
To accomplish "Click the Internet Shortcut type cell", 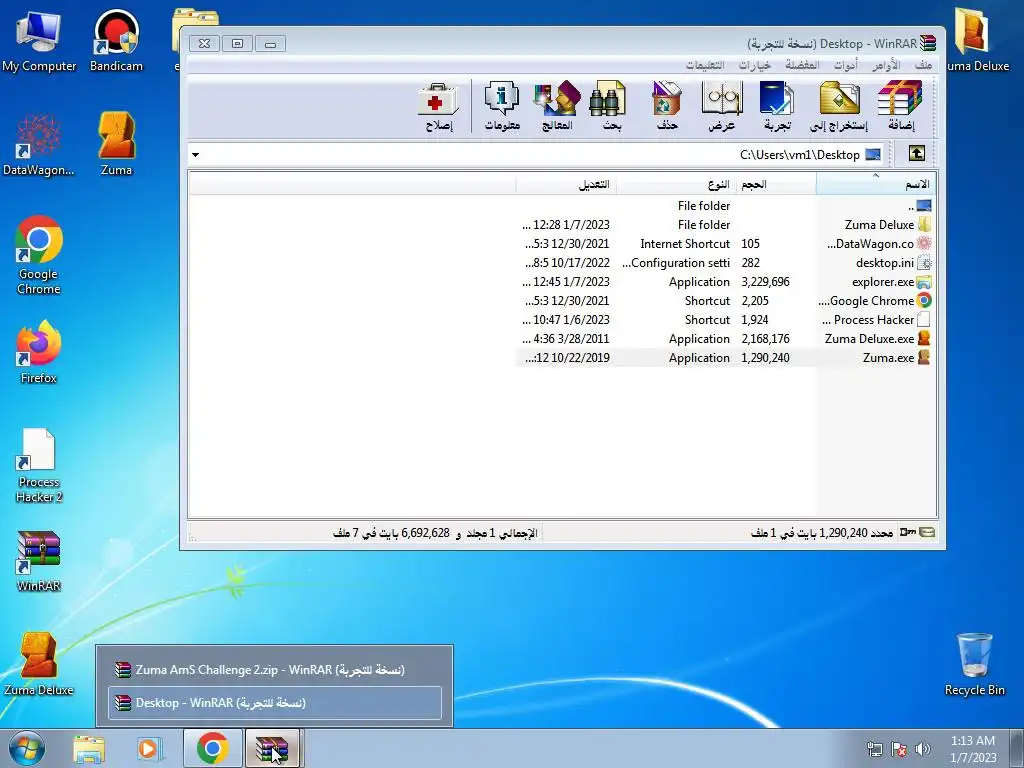I will 684,244.
